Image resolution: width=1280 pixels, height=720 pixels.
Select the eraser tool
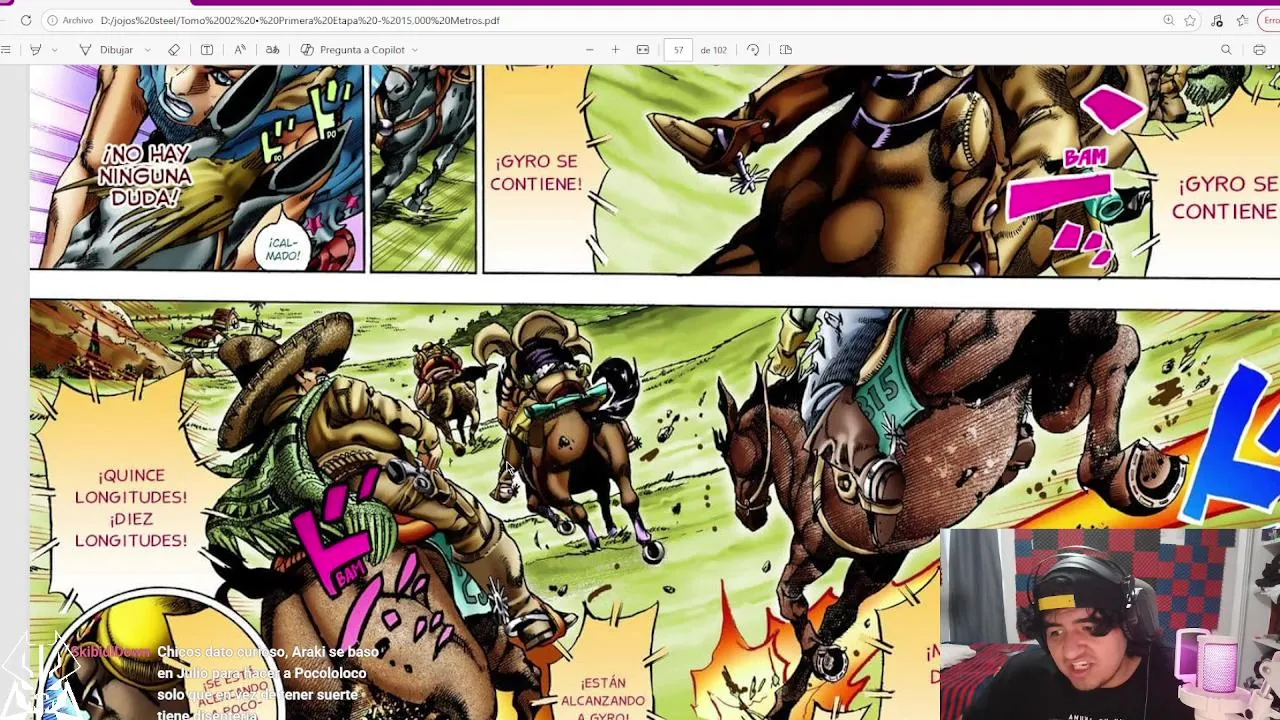pos(174,50)
